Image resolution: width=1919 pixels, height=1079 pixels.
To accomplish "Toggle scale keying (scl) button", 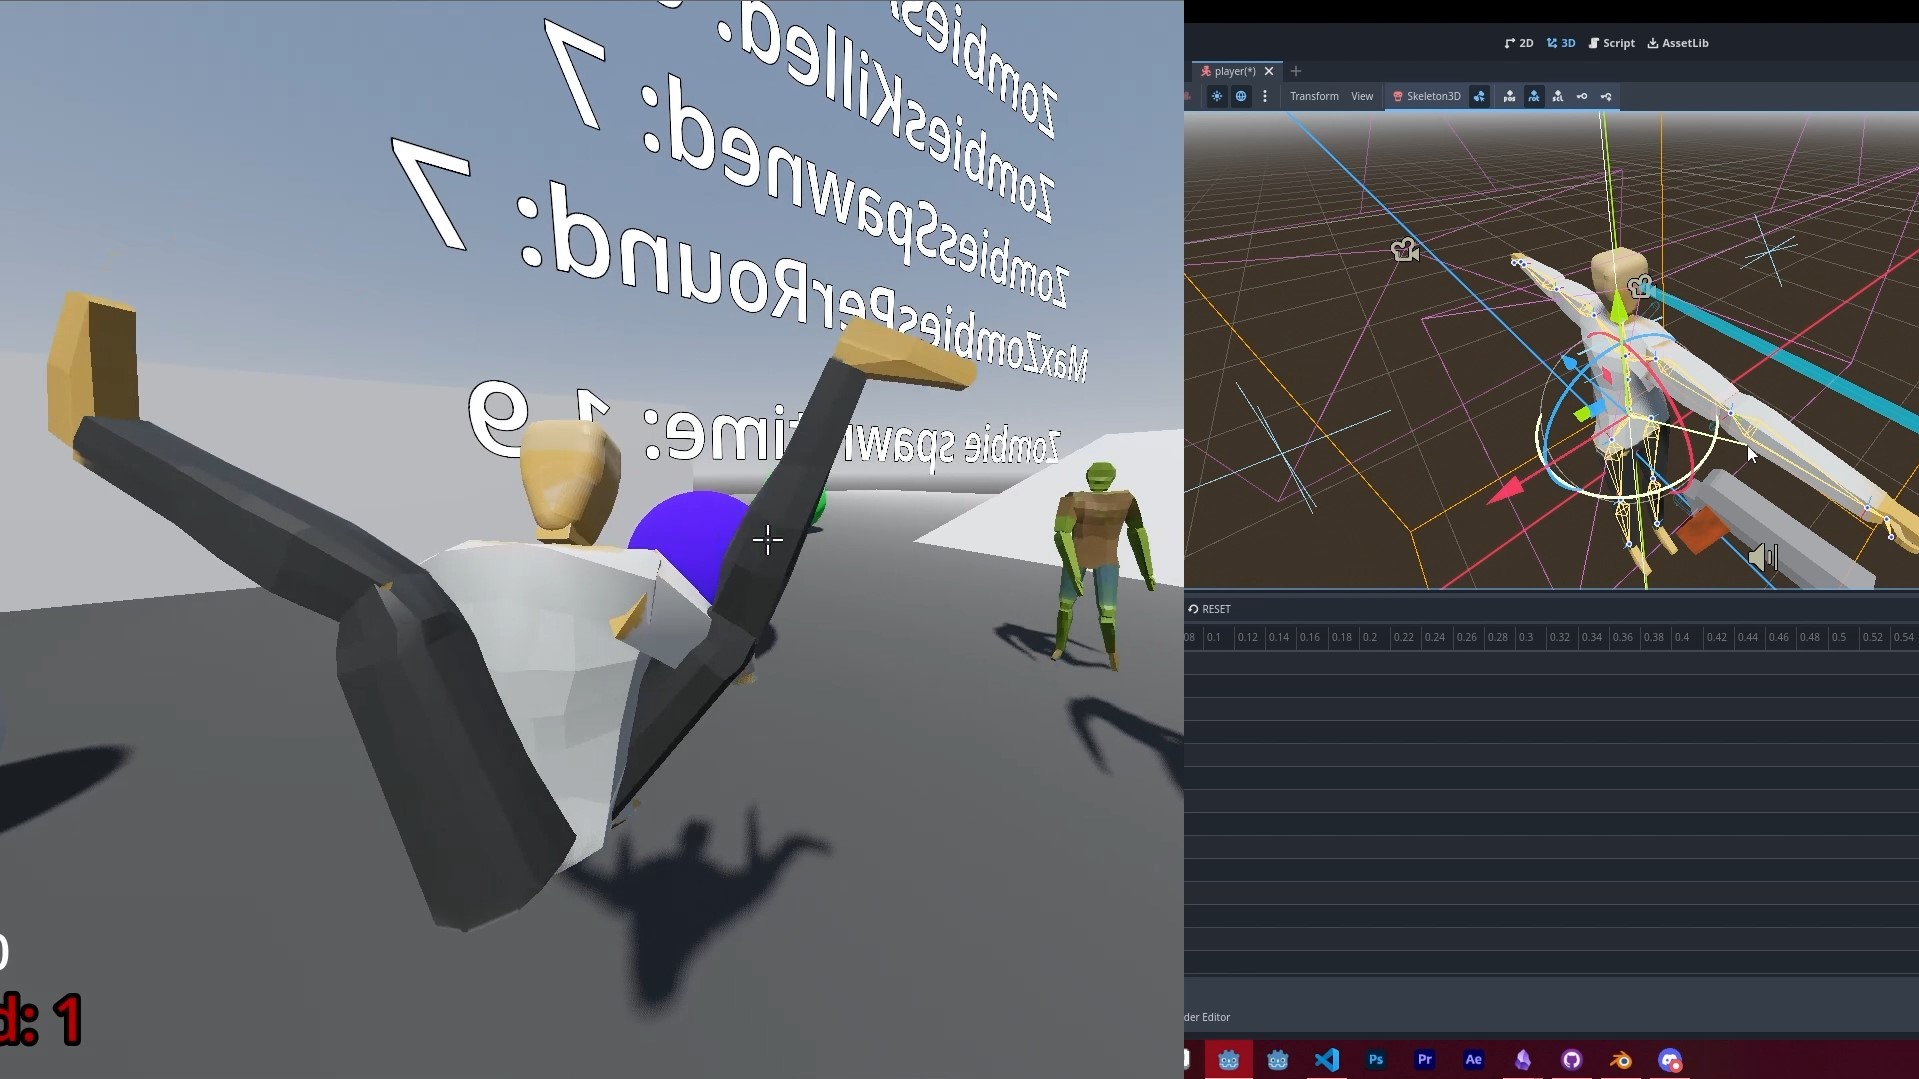I will (1558, 96).
